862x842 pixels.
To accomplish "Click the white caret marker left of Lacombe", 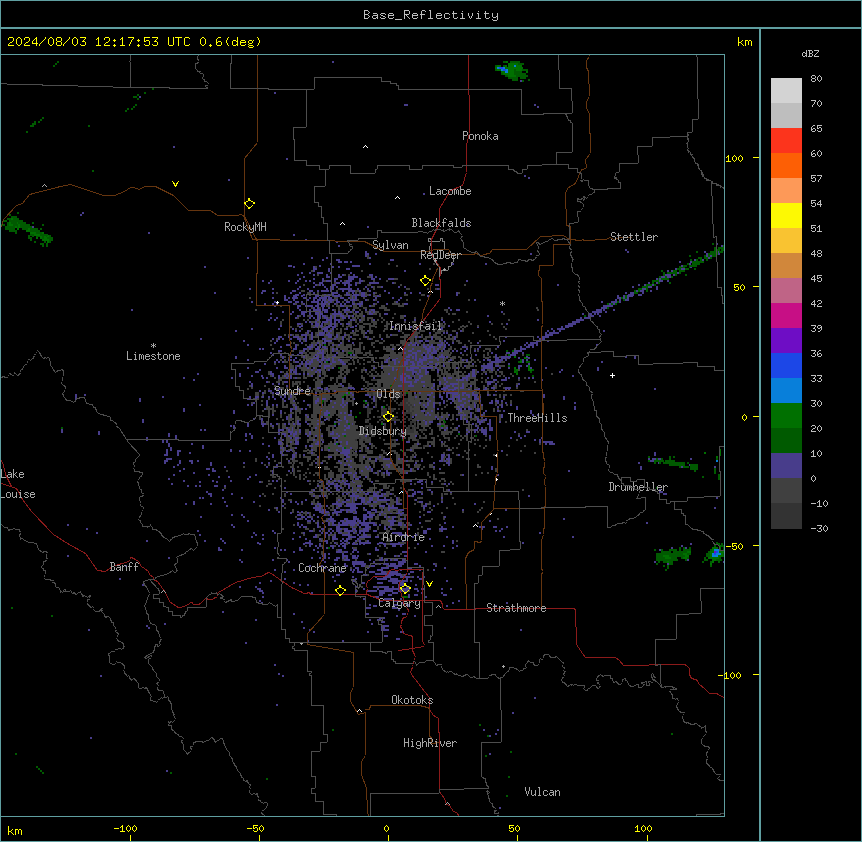I will click(397, 198).
